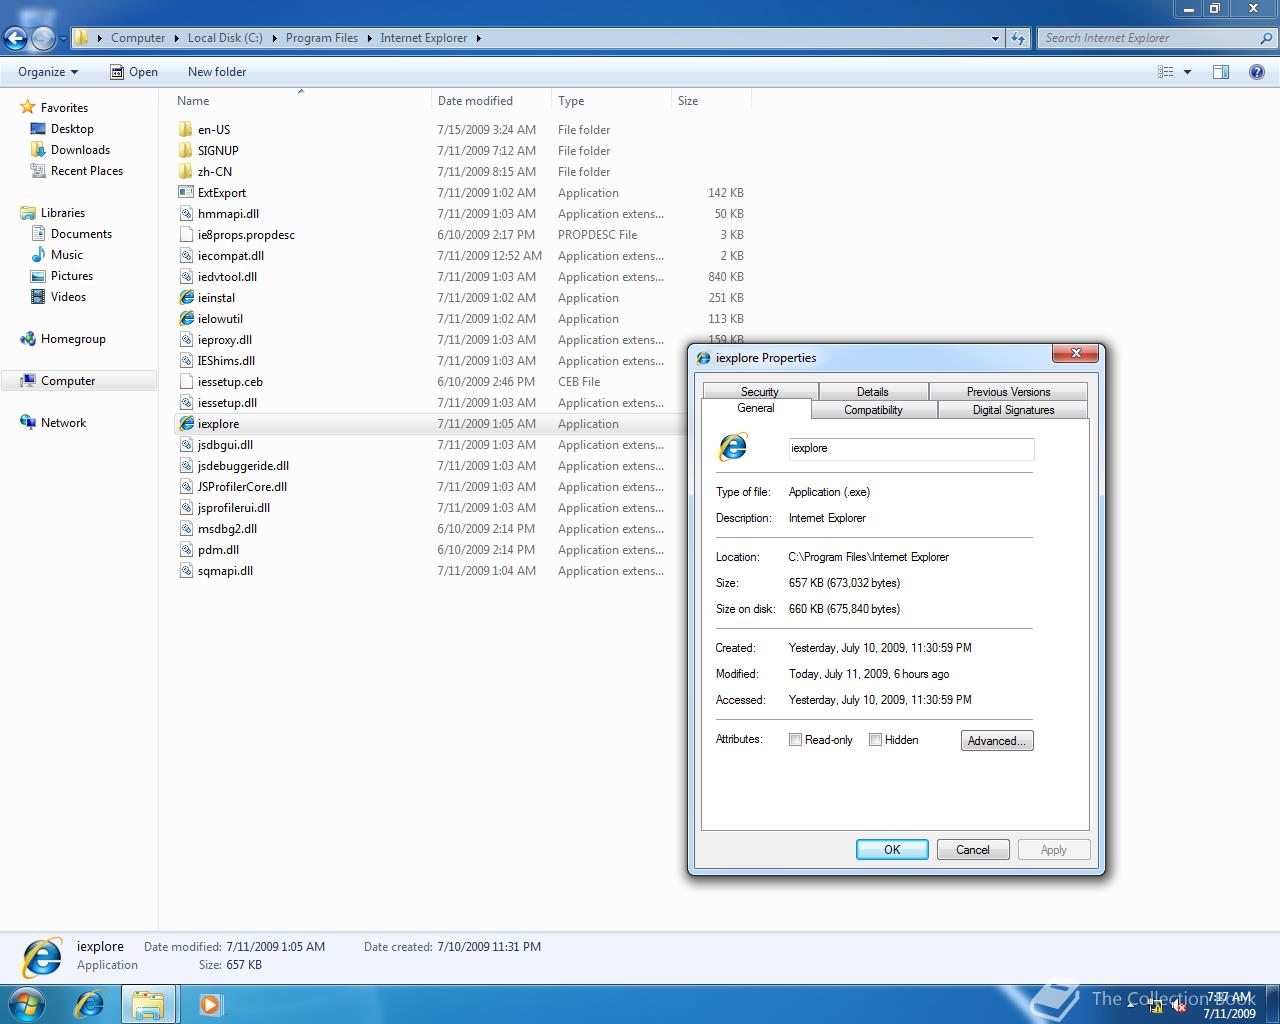Switch to the Compatibility tab
The height and width of the screenshot is (1024, 1280).
pyautogui.click(x=873, y=410)
